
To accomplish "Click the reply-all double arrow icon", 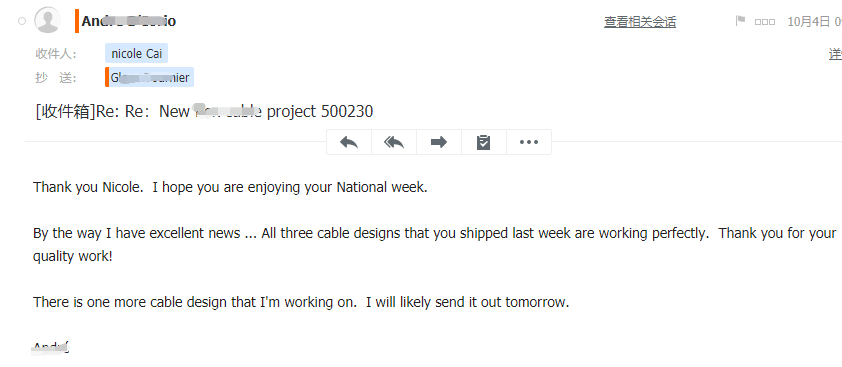I will (394, 142).
